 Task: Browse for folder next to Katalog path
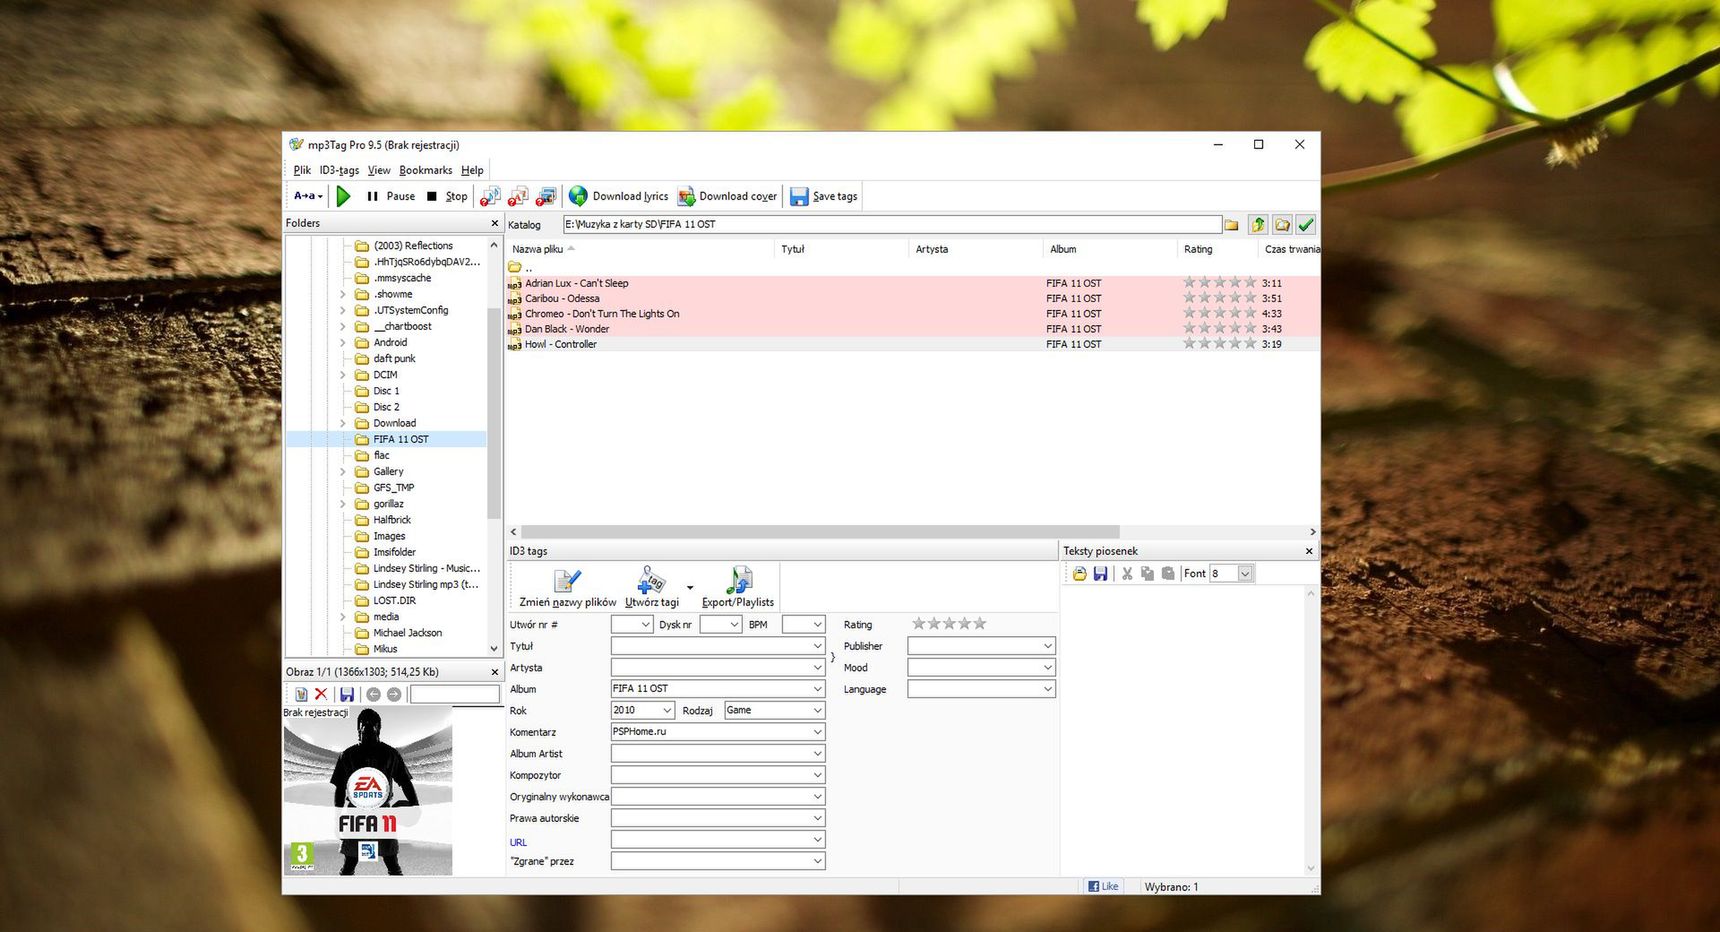(1232, 225)
